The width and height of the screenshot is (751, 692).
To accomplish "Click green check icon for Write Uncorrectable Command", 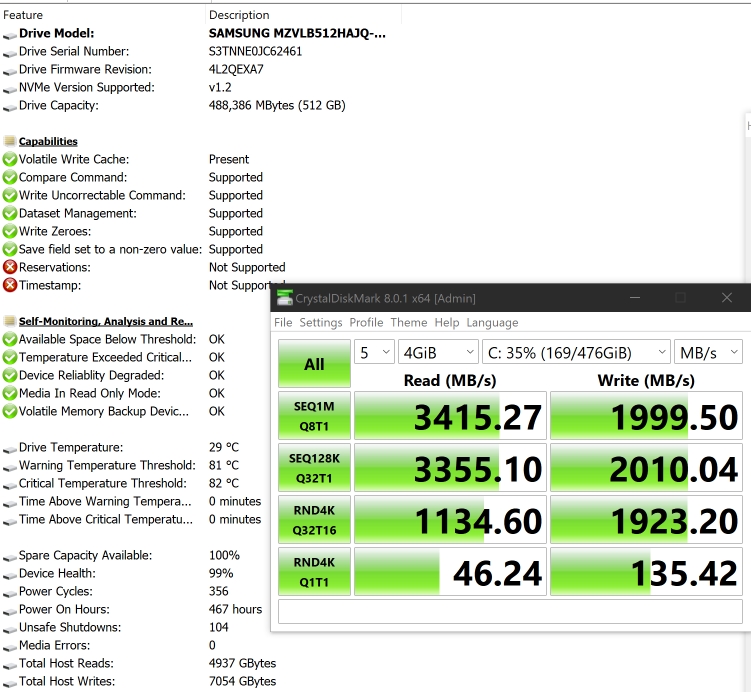I will [10, 195].
